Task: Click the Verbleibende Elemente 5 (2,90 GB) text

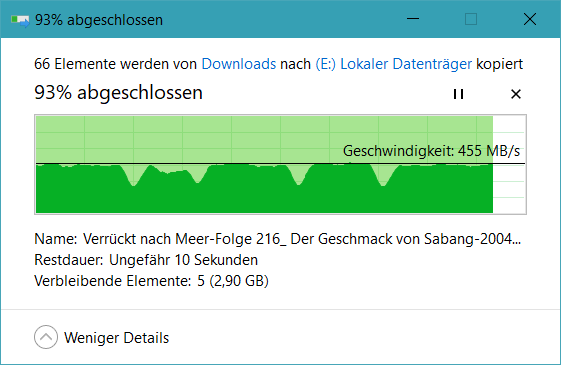Action: point(151,281)
